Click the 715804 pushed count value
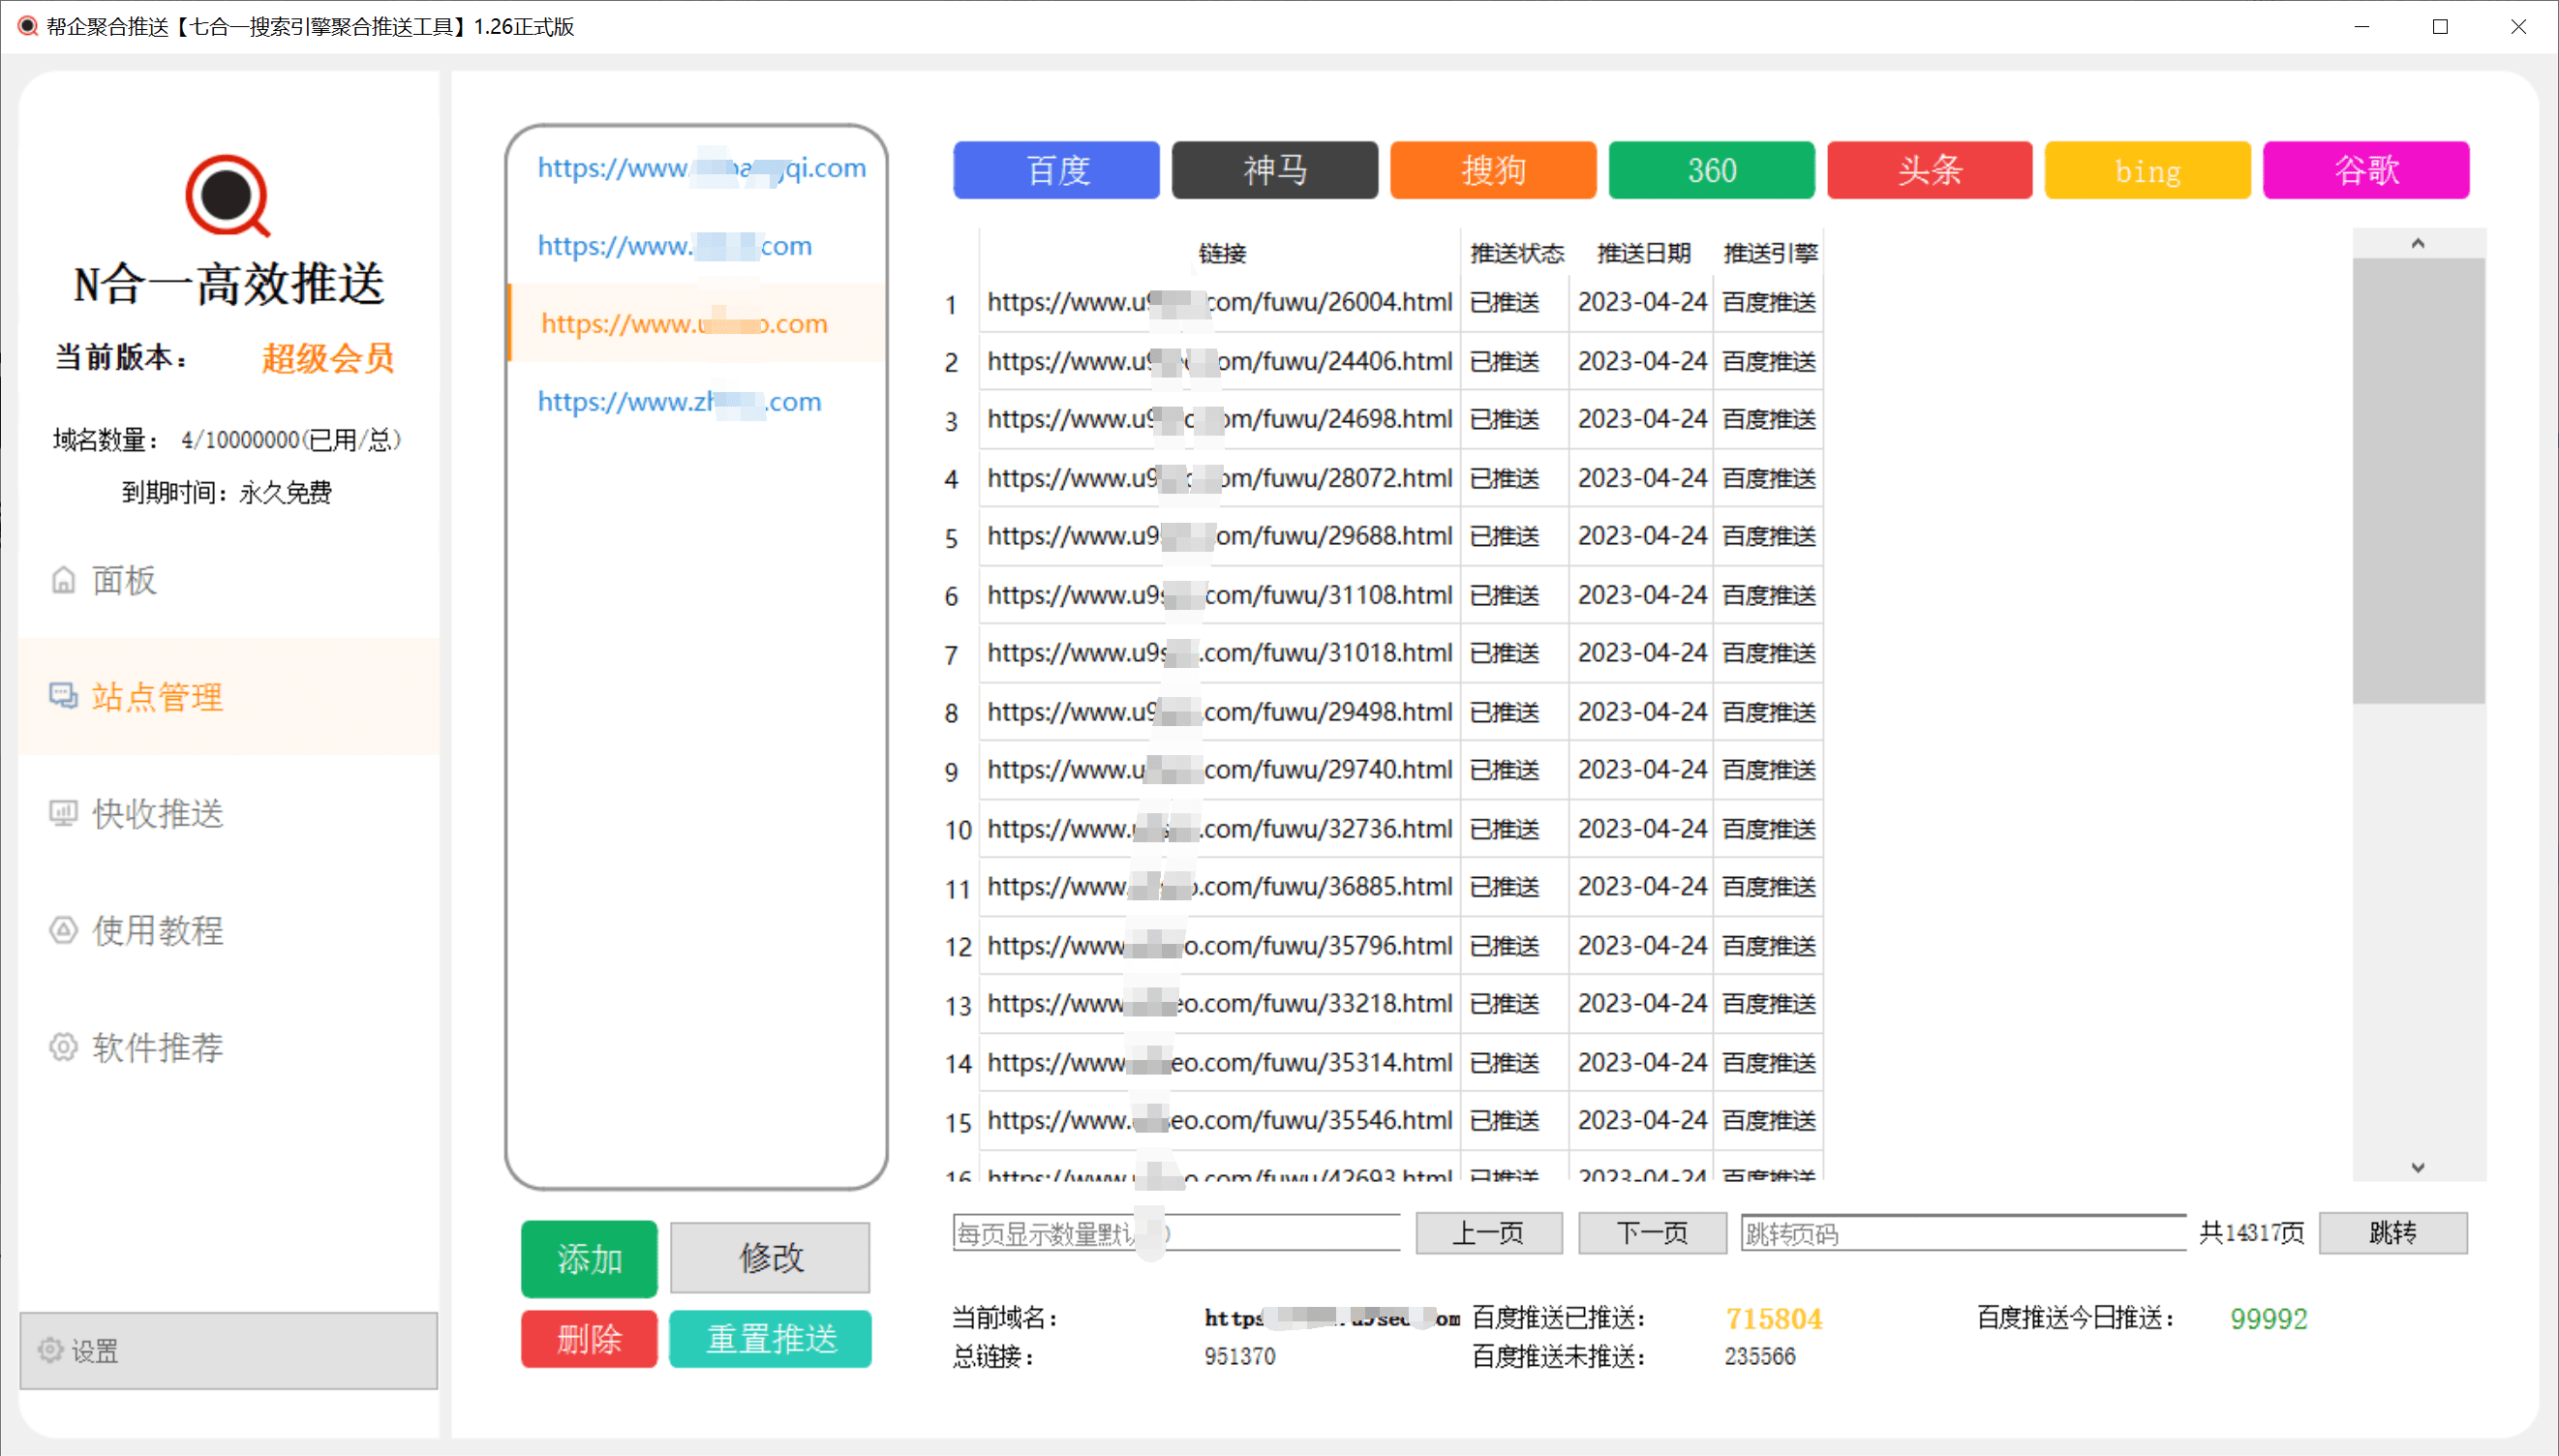The width and height of the screenshot is (2559, 1456). (x=1774, y=1319)
